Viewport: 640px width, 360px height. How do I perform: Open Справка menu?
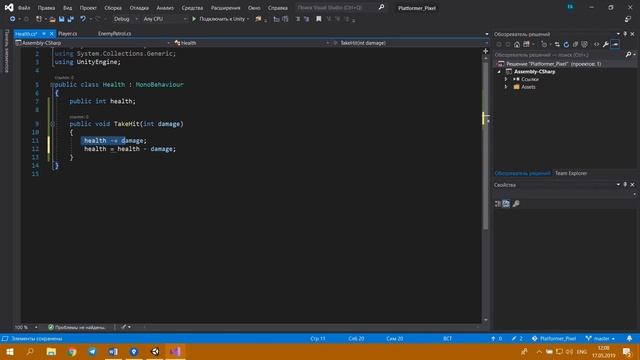278,8
